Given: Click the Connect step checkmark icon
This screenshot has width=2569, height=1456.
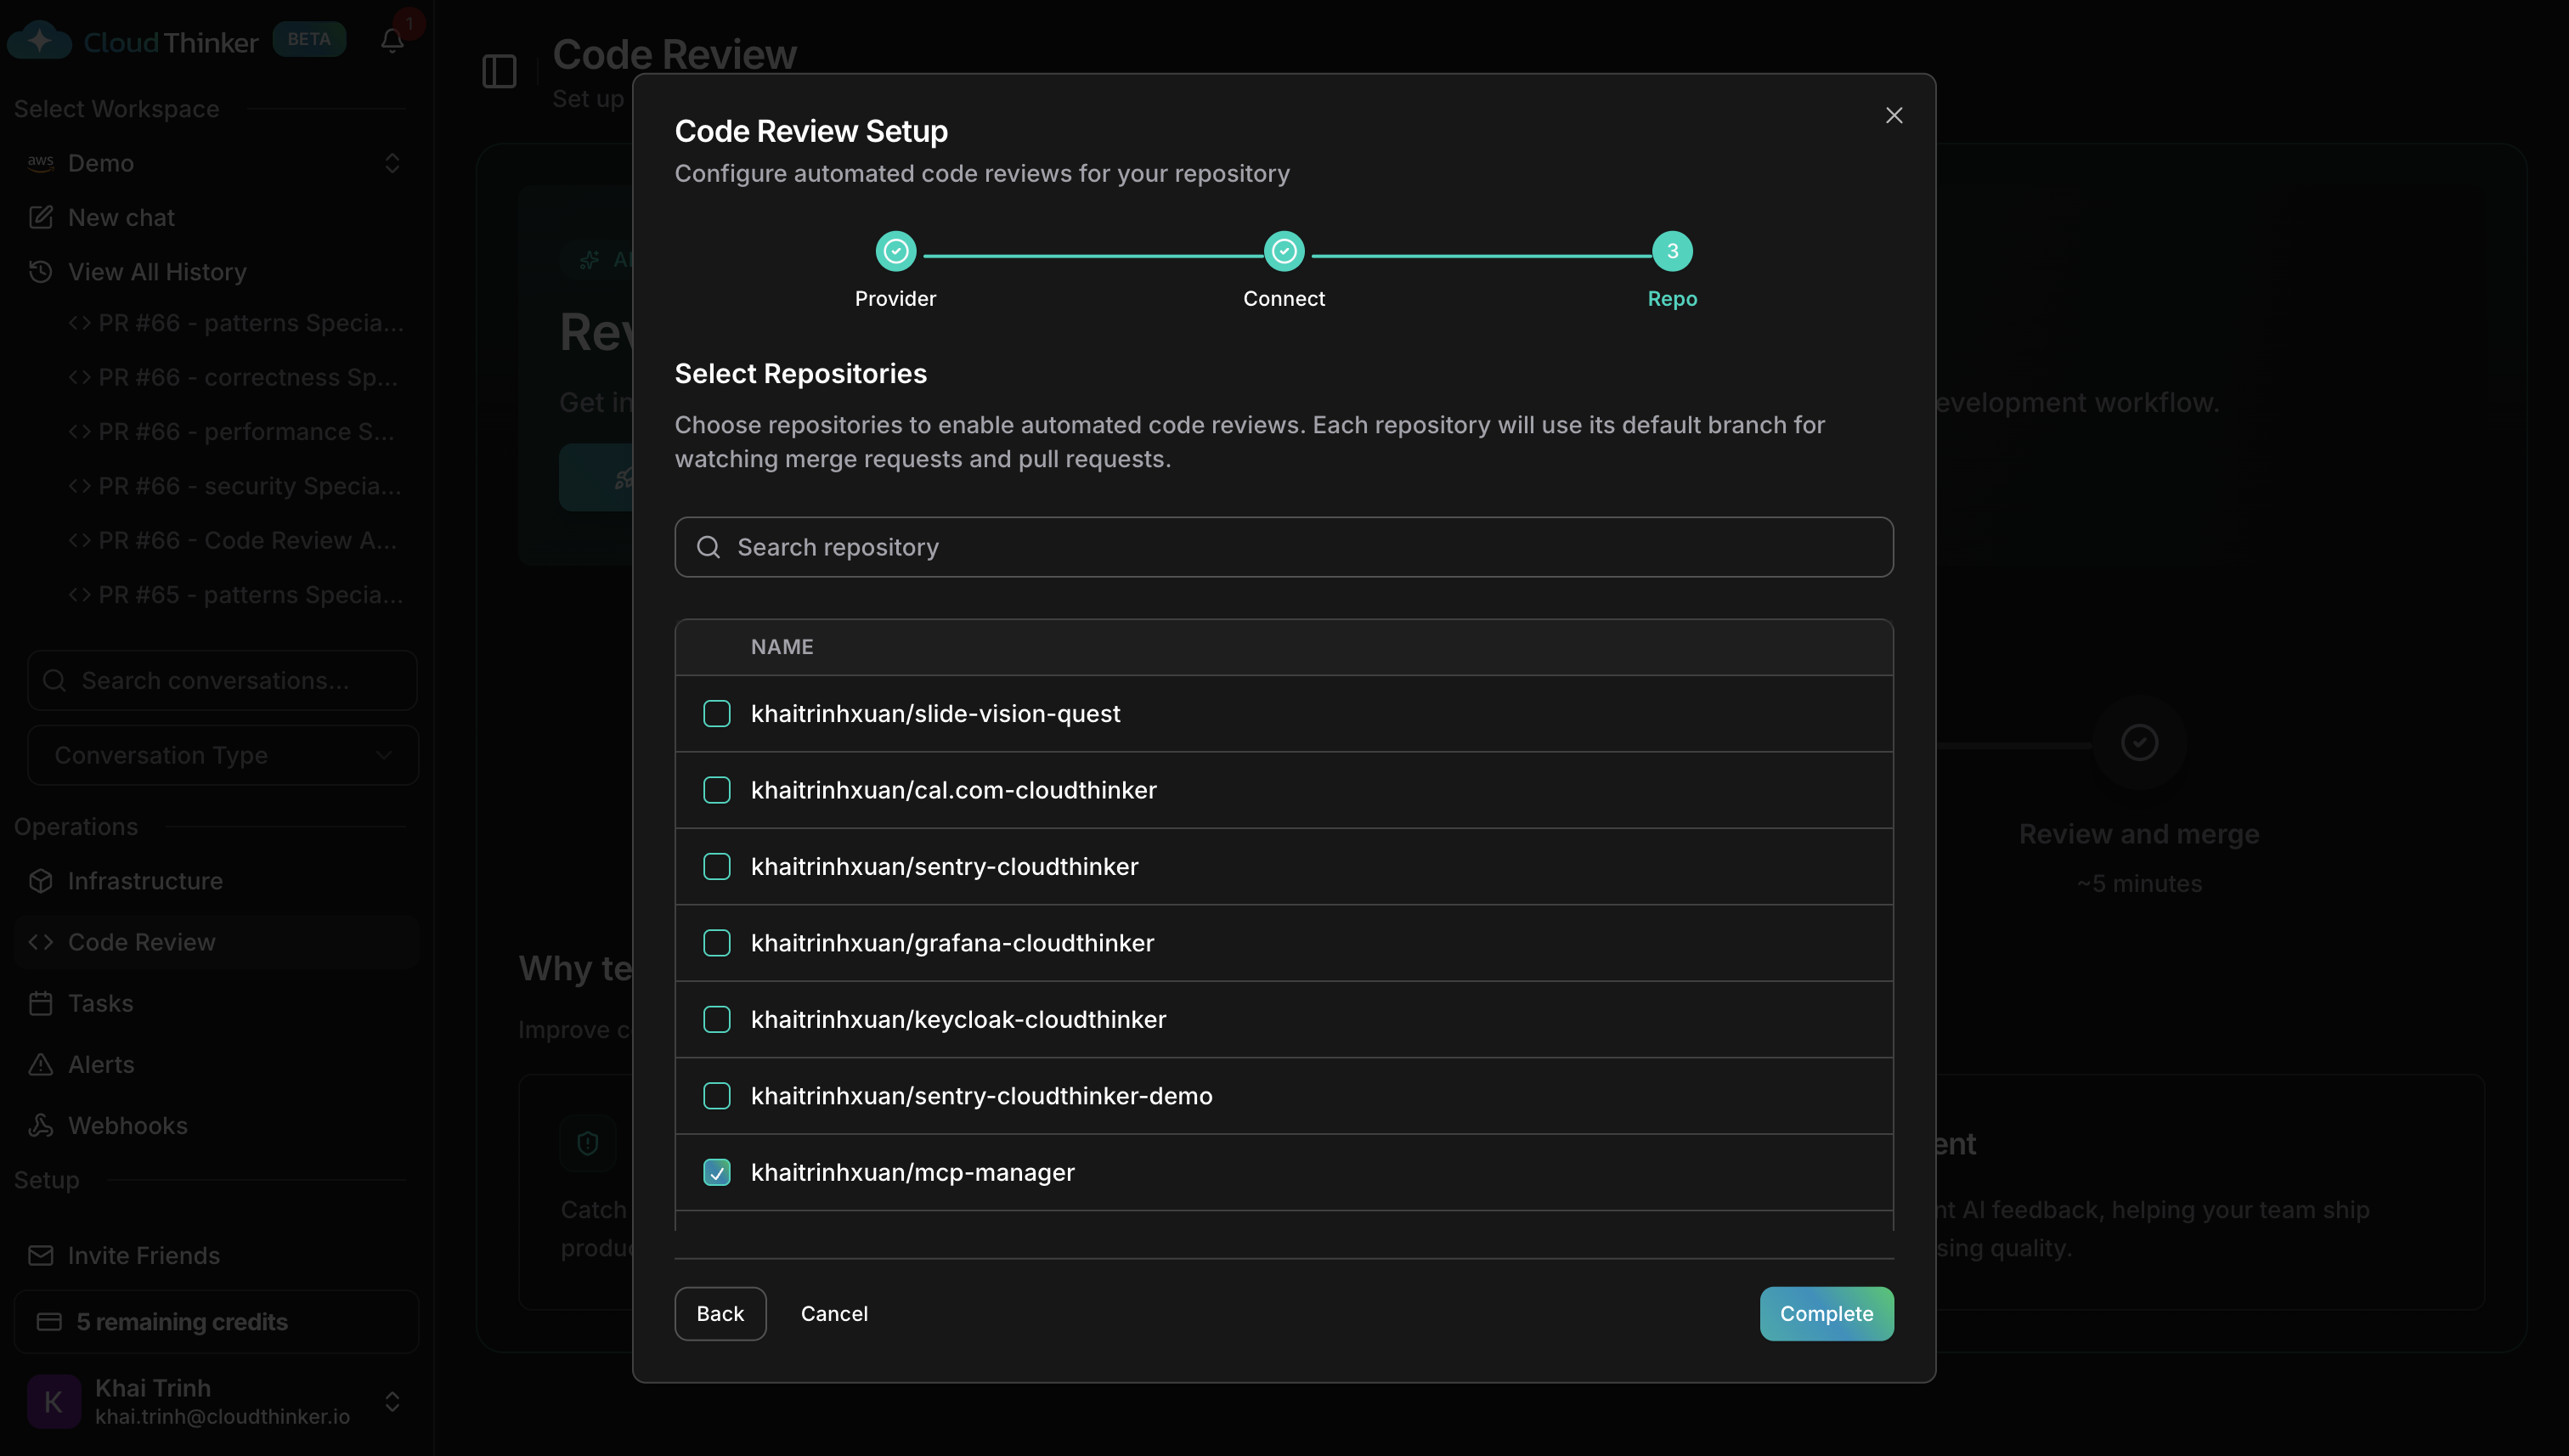Looking at the screenshot, I should [x=1283, y=252].
